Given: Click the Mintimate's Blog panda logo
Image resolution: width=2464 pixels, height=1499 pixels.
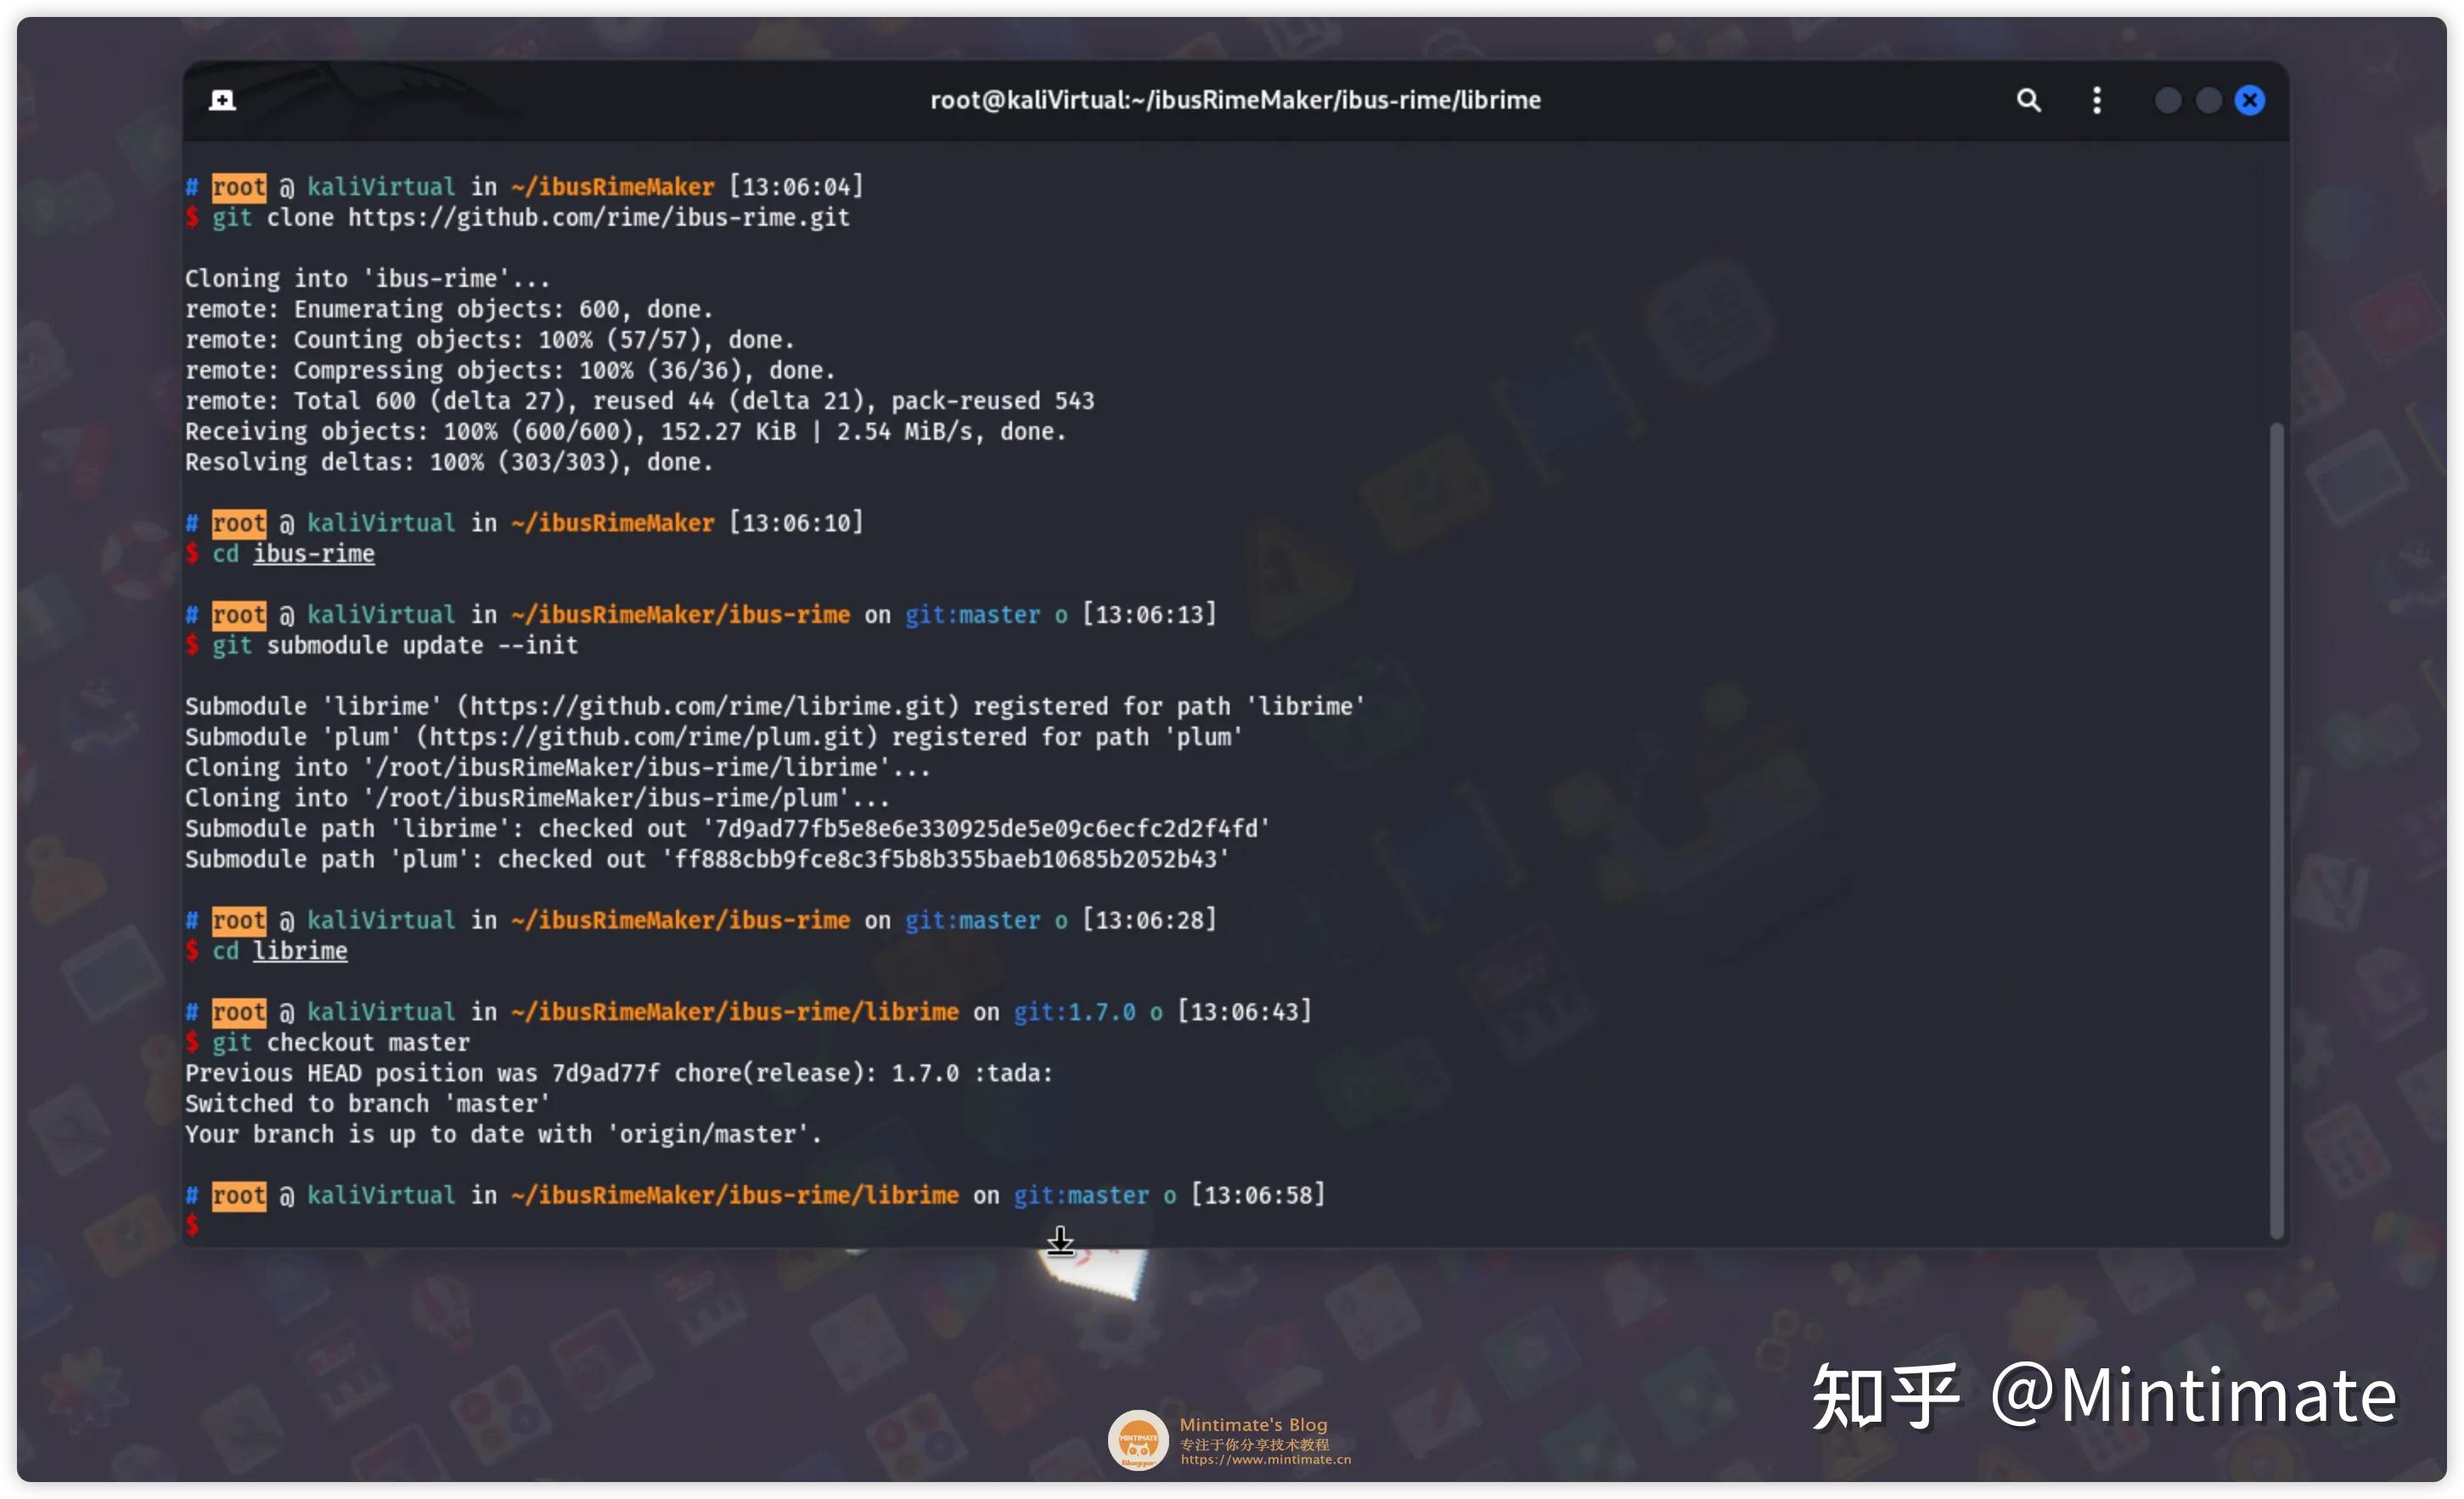Looking at the screenshot, I should click(x=1137, y=1440).
